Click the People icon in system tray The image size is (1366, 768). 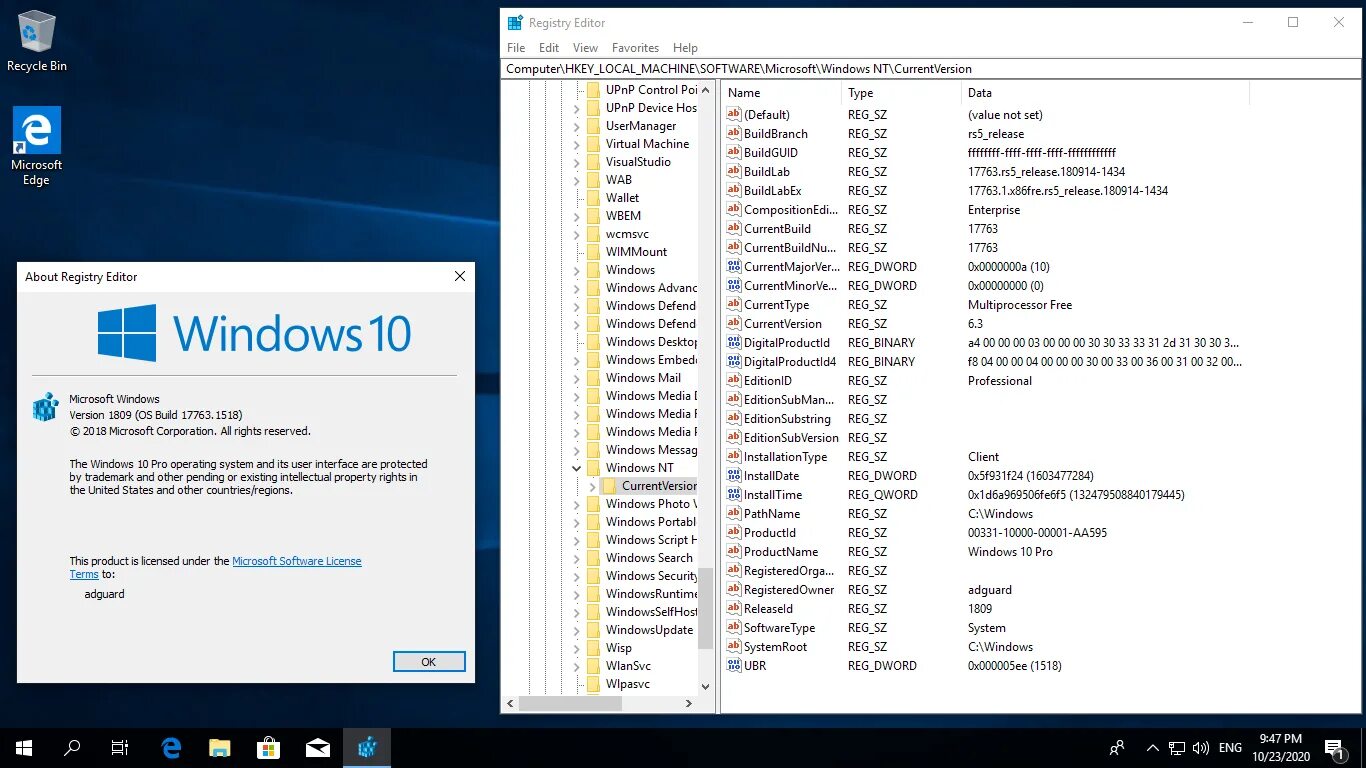(1117, 747)
